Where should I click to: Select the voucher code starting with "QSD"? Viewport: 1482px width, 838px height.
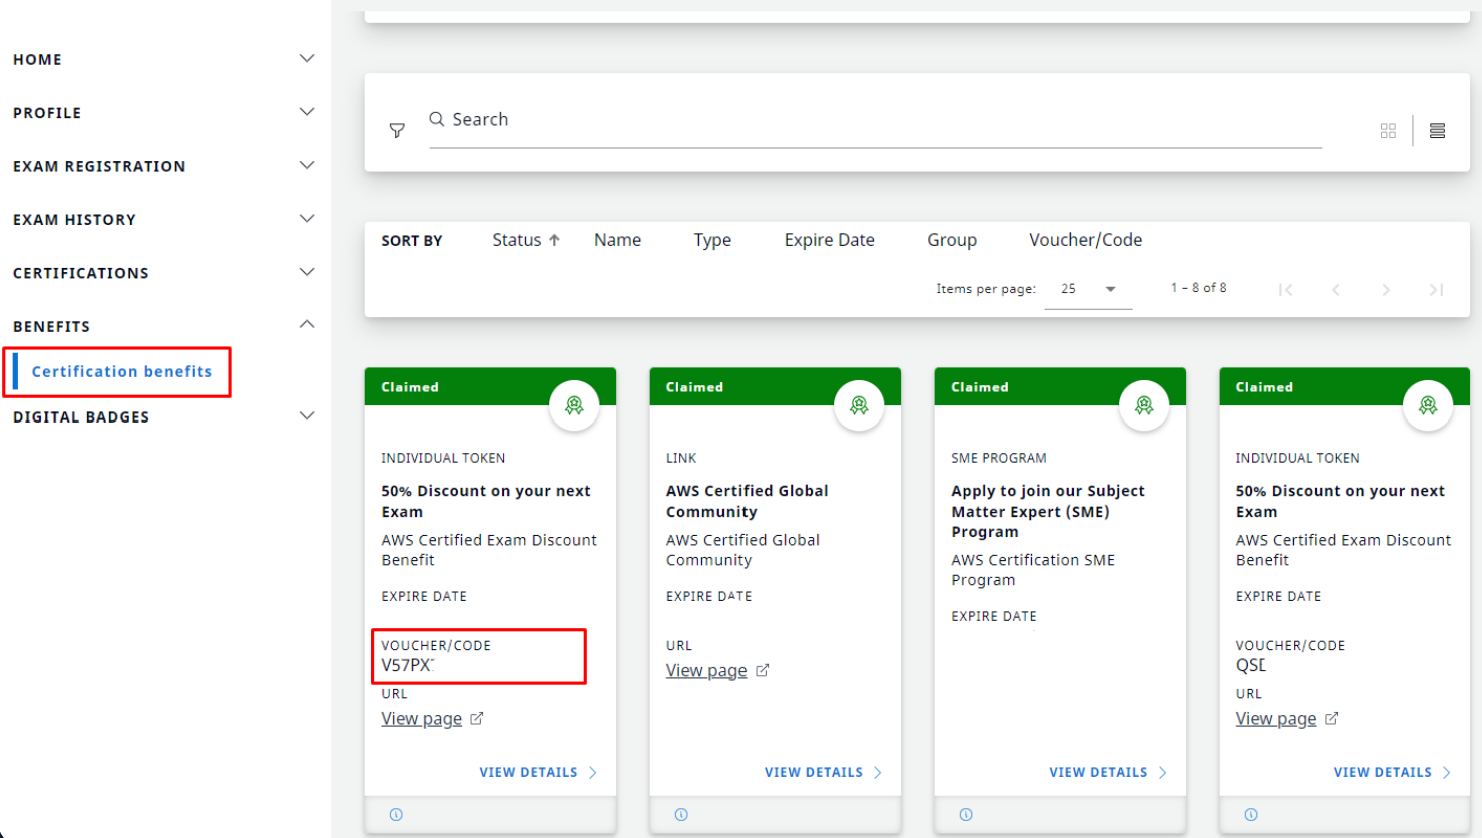click(1251, 665)
